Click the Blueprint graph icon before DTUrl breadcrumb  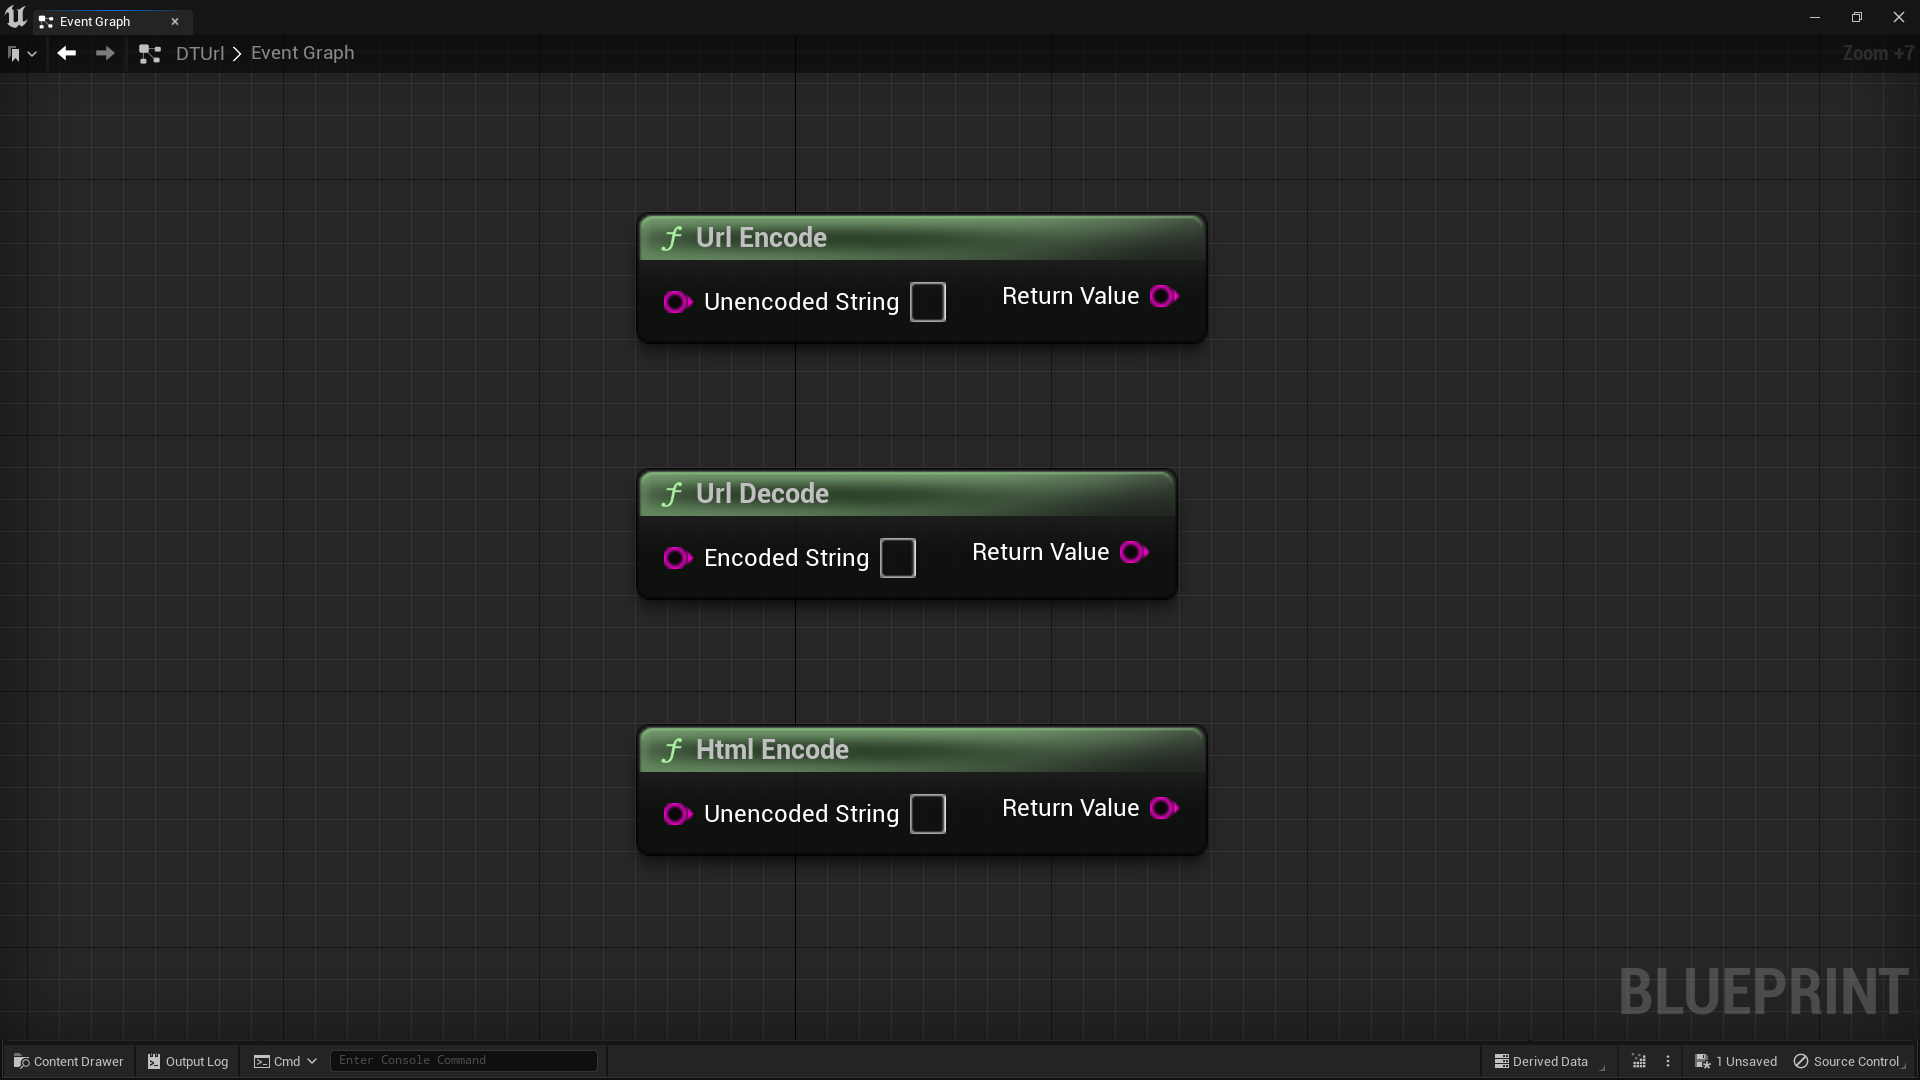pos(149,53)
